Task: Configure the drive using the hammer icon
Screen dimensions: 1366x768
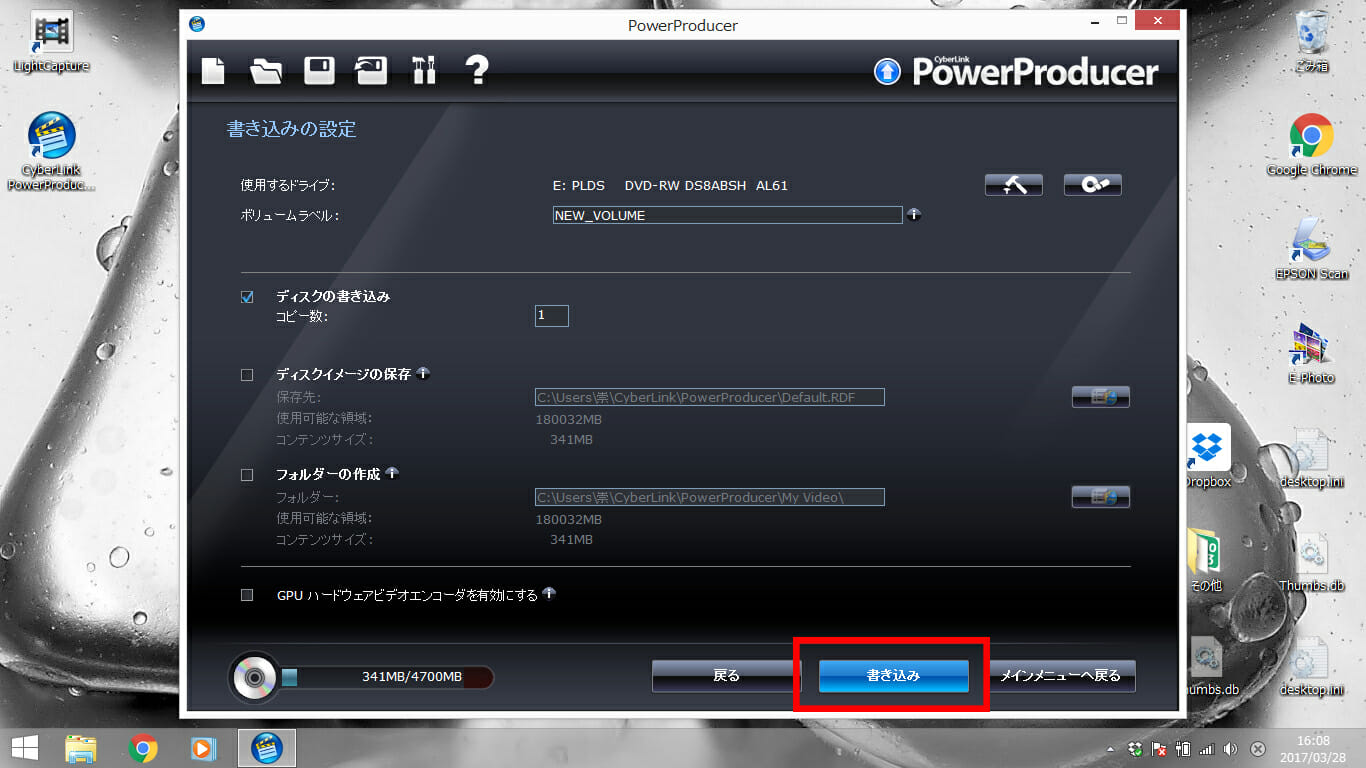Action: 1013,184
